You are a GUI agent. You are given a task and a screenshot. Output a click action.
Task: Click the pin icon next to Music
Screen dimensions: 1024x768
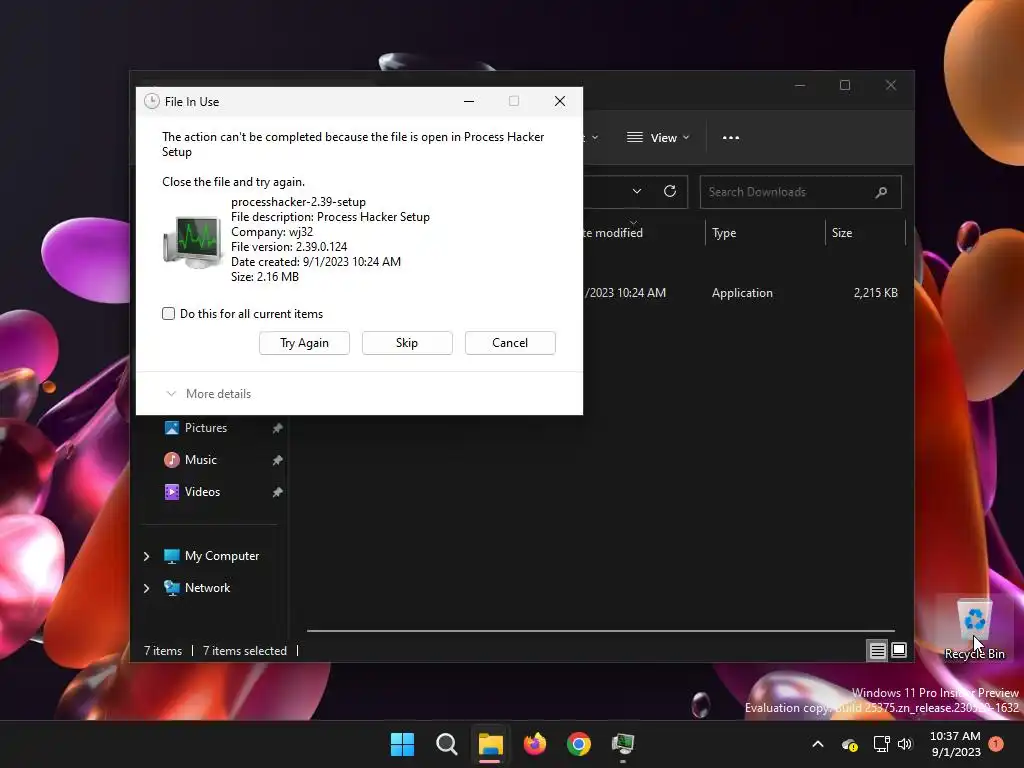click(x=278, y=460)
